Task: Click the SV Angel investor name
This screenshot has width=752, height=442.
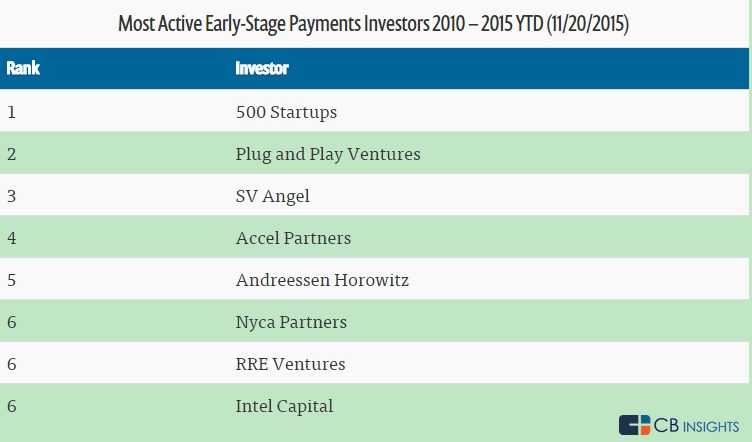Action: pos(272,196)
